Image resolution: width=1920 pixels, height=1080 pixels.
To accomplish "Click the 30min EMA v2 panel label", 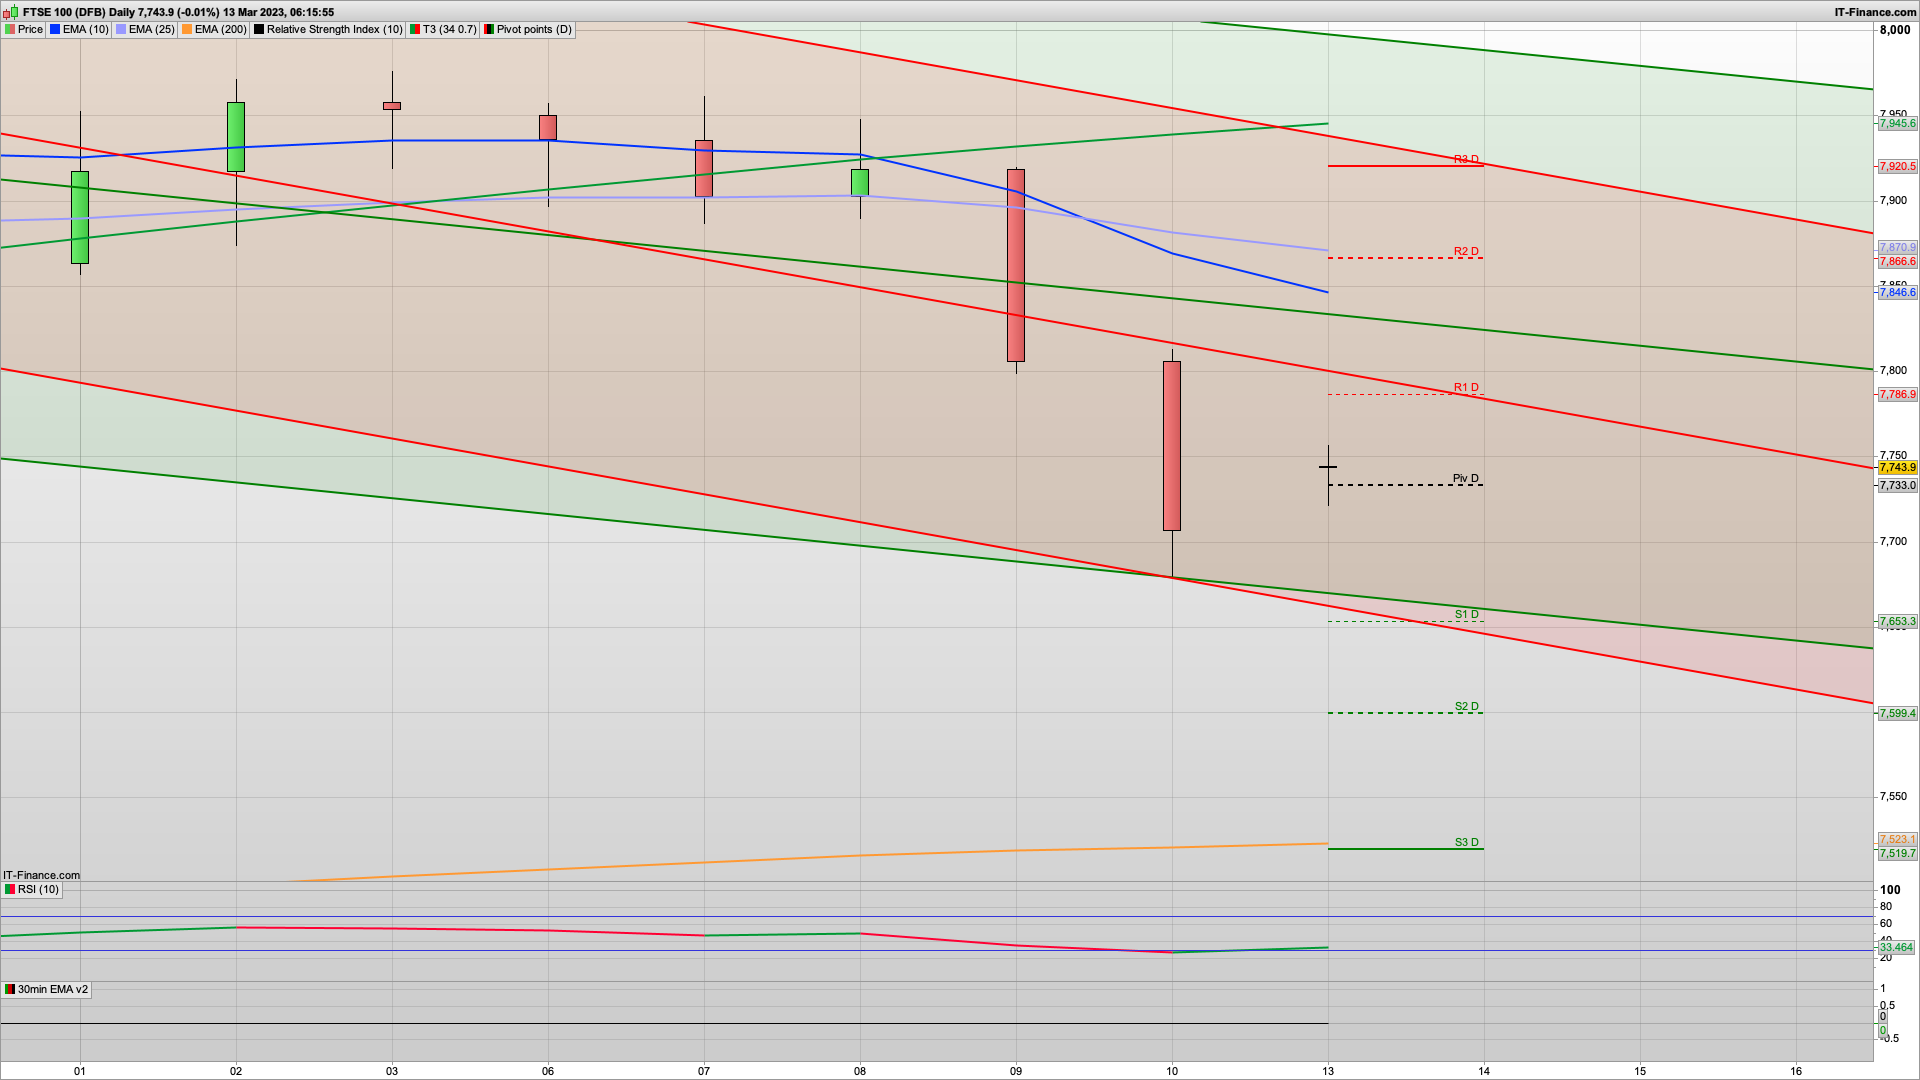I will tap(52, 989).
